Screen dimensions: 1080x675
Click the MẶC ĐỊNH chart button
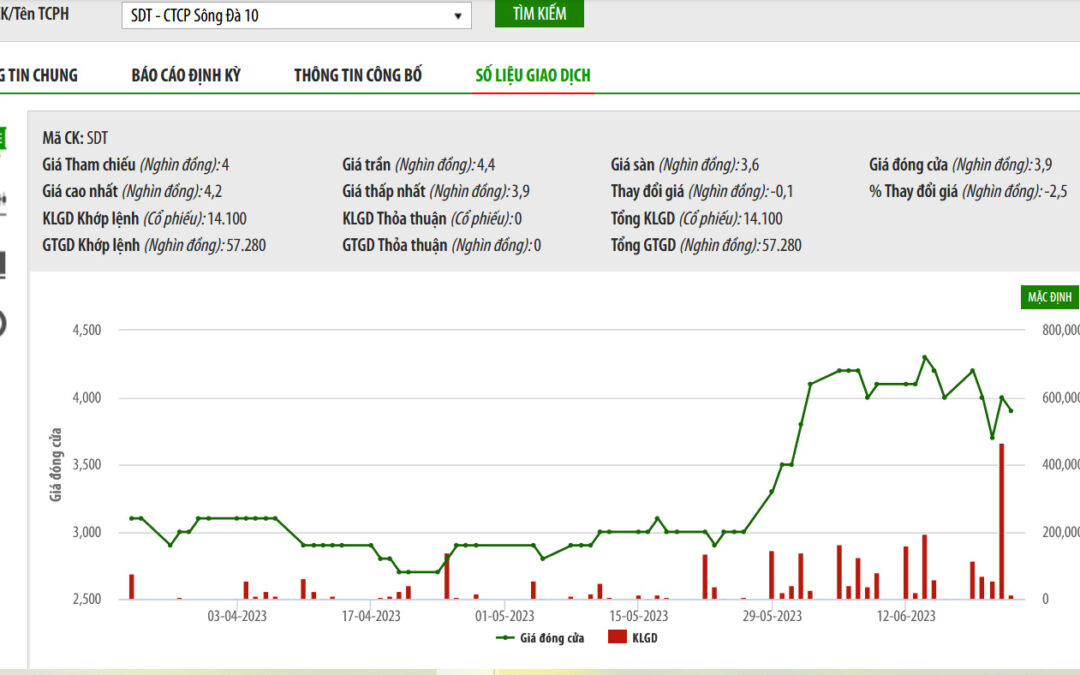point(1048,297)
